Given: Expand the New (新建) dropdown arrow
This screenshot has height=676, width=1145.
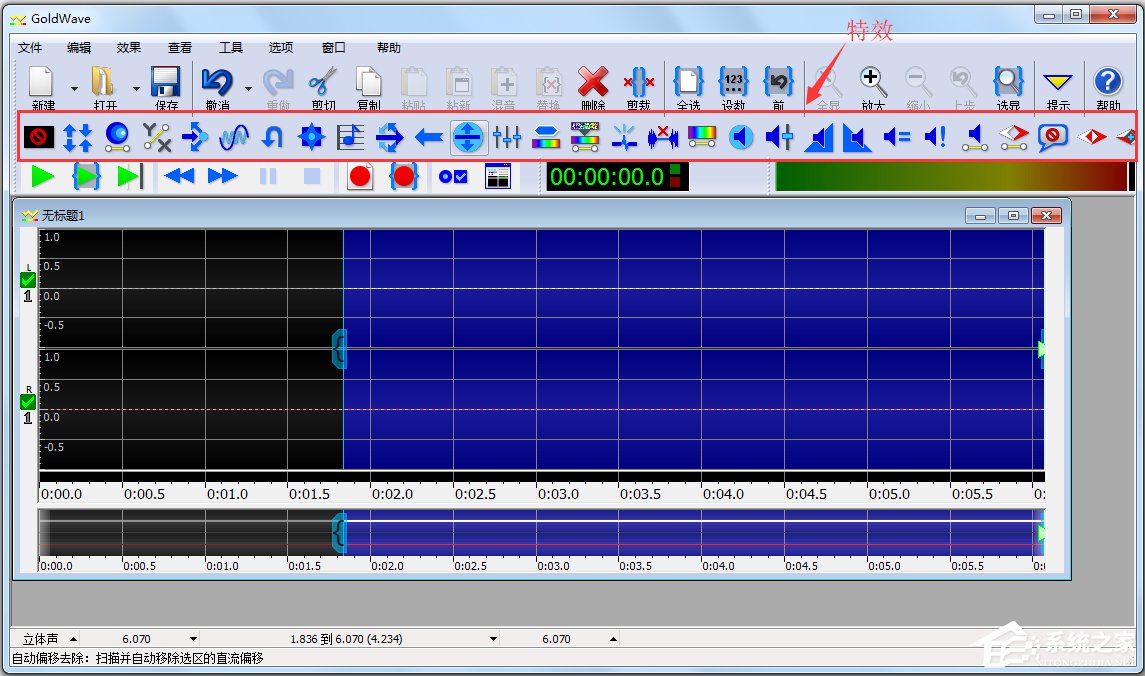Looking at the screenshot, I should [74, 88].
